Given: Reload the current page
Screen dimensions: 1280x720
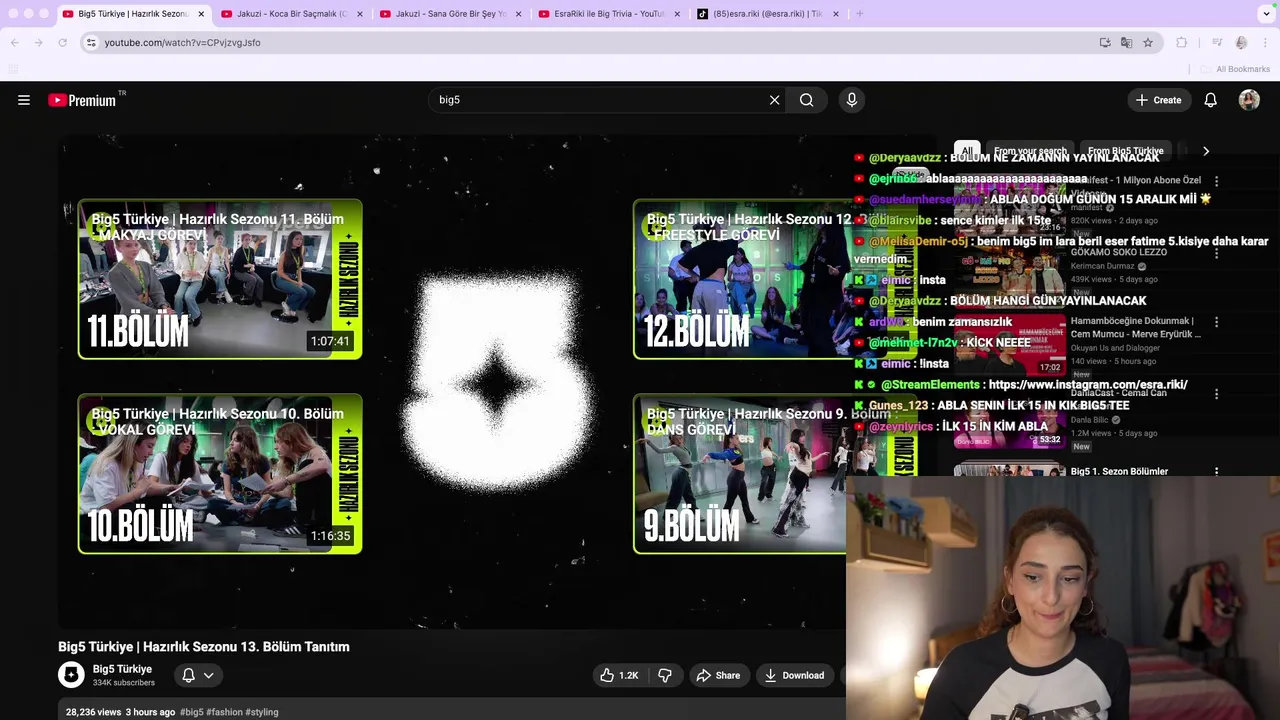Looking at the screenshot, I should (63, 43).
